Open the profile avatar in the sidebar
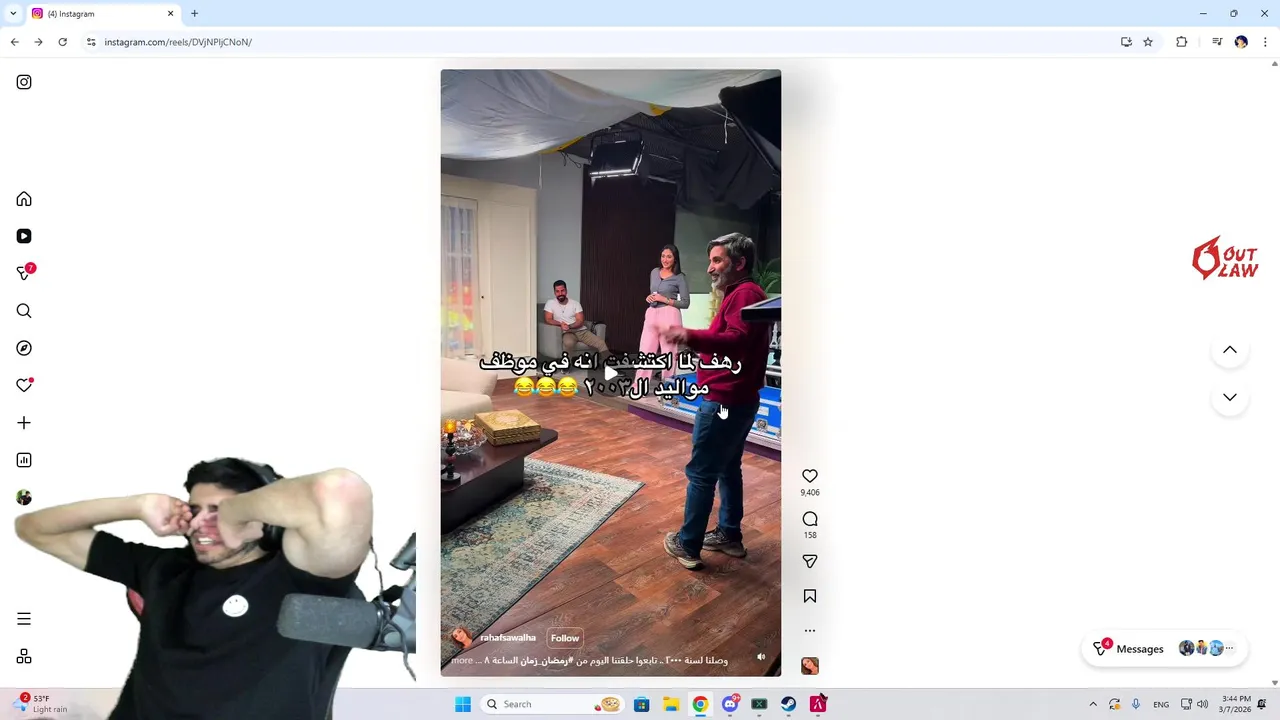This screenshot has height=720, width=1280. coord(24,497)
